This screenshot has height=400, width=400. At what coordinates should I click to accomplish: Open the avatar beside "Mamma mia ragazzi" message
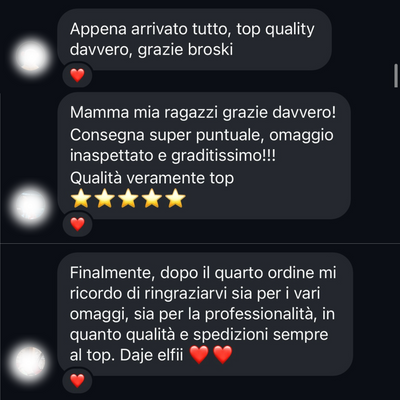click(x=31, y=206)
